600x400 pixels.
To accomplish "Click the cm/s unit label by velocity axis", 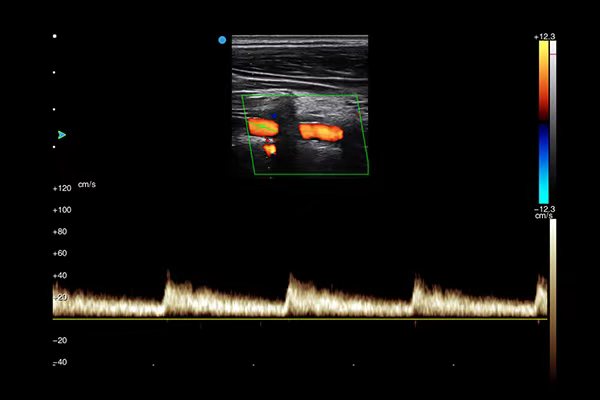I will (87, 184).
